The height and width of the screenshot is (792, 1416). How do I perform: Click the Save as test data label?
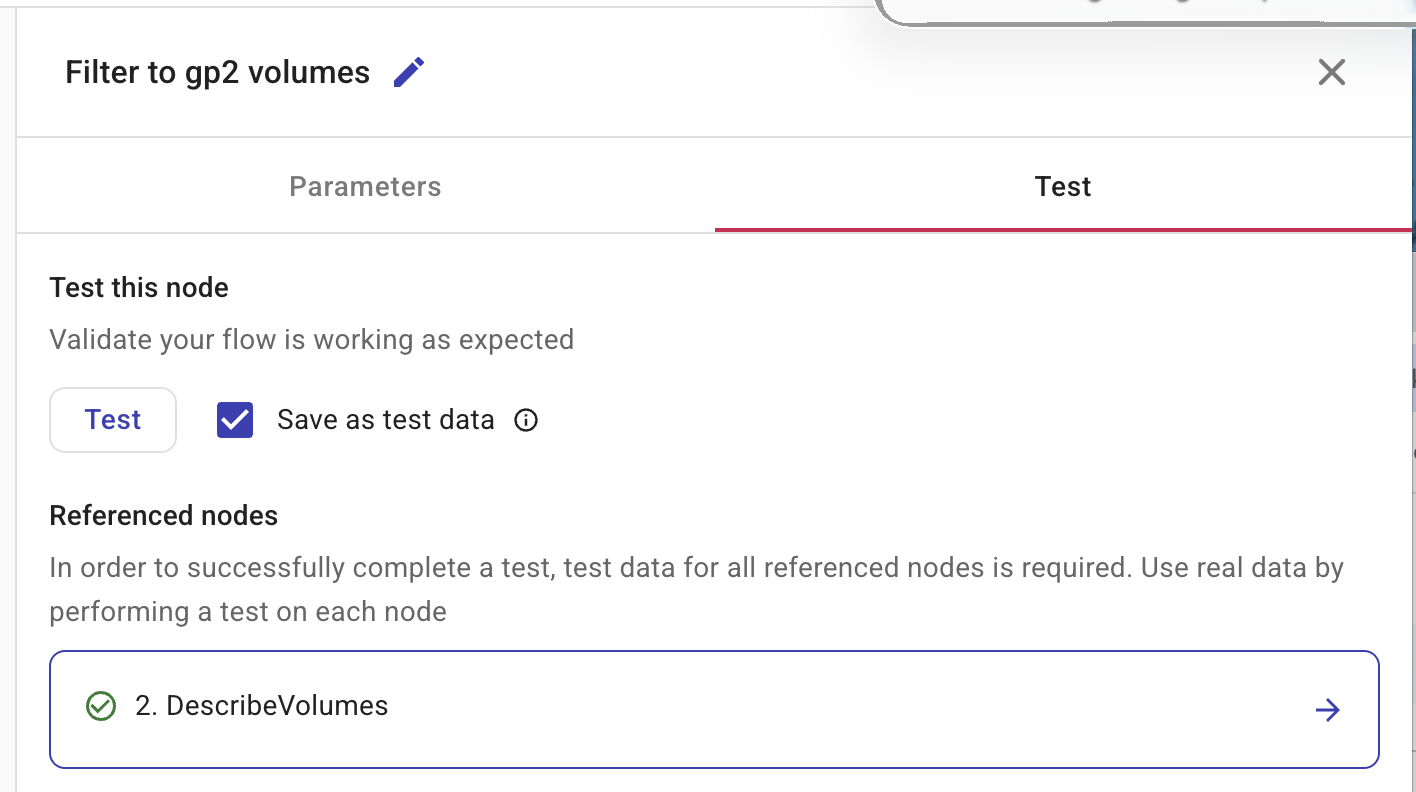pyautogui.click(x=385, y=420)
